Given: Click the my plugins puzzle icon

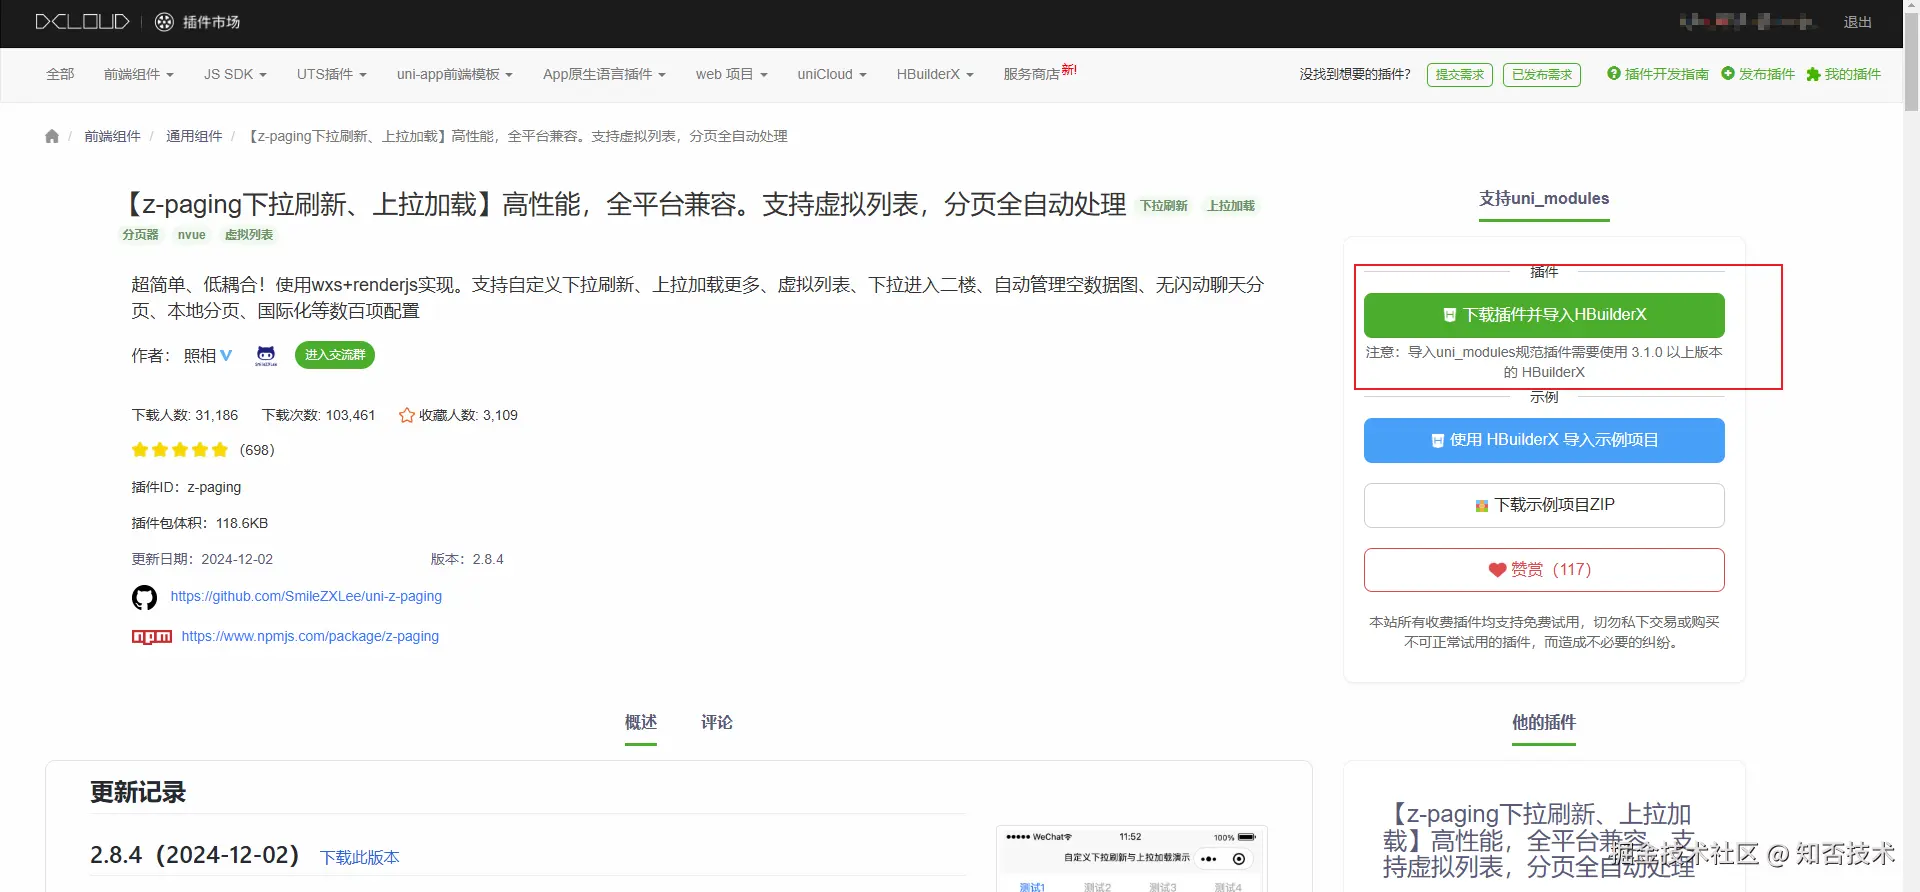Looking at the screenshot, I should coord(1813,74).
